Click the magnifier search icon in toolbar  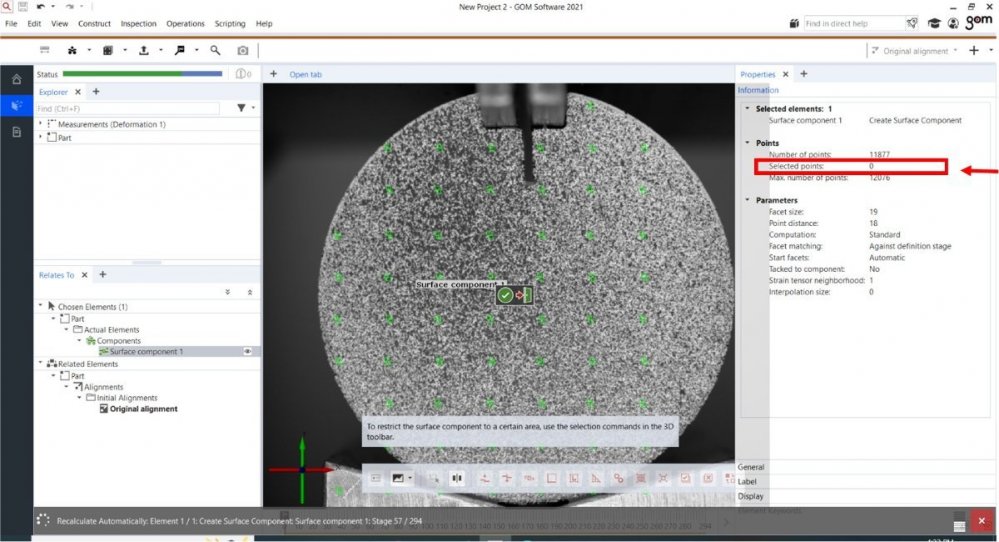(x=214, y=50)
